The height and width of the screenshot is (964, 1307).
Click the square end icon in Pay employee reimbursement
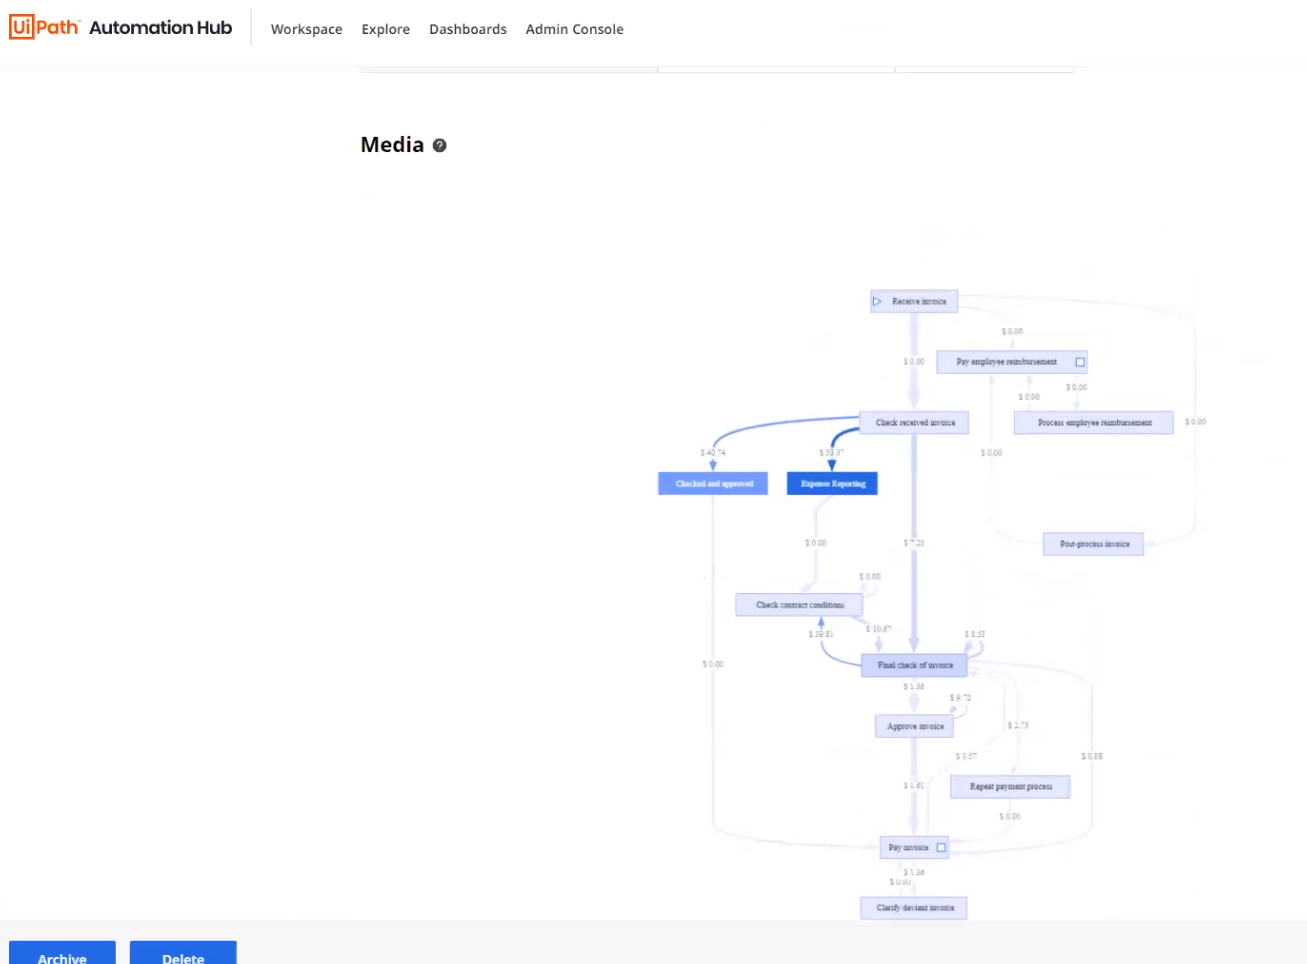tap(1080, 362)
